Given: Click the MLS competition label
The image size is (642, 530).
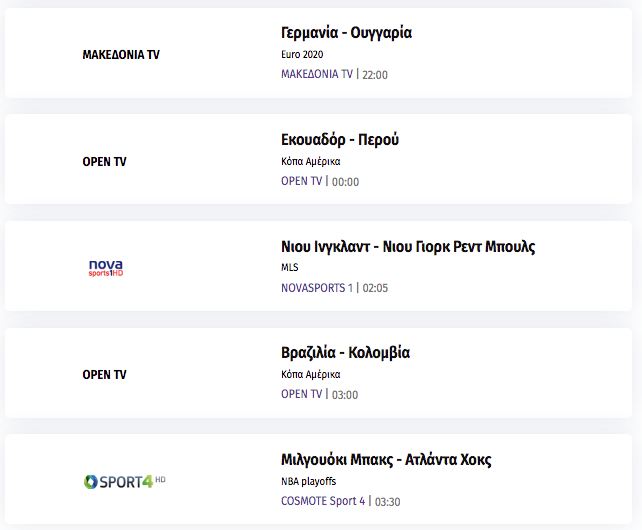Looking at the screenshot, I should 290,267.
